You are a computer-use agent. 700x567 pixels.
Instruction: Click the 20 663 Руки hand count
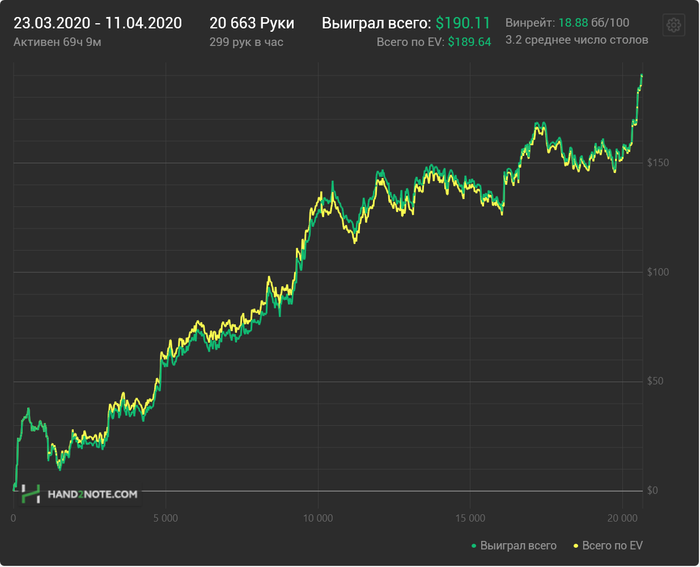click(252, 23)
